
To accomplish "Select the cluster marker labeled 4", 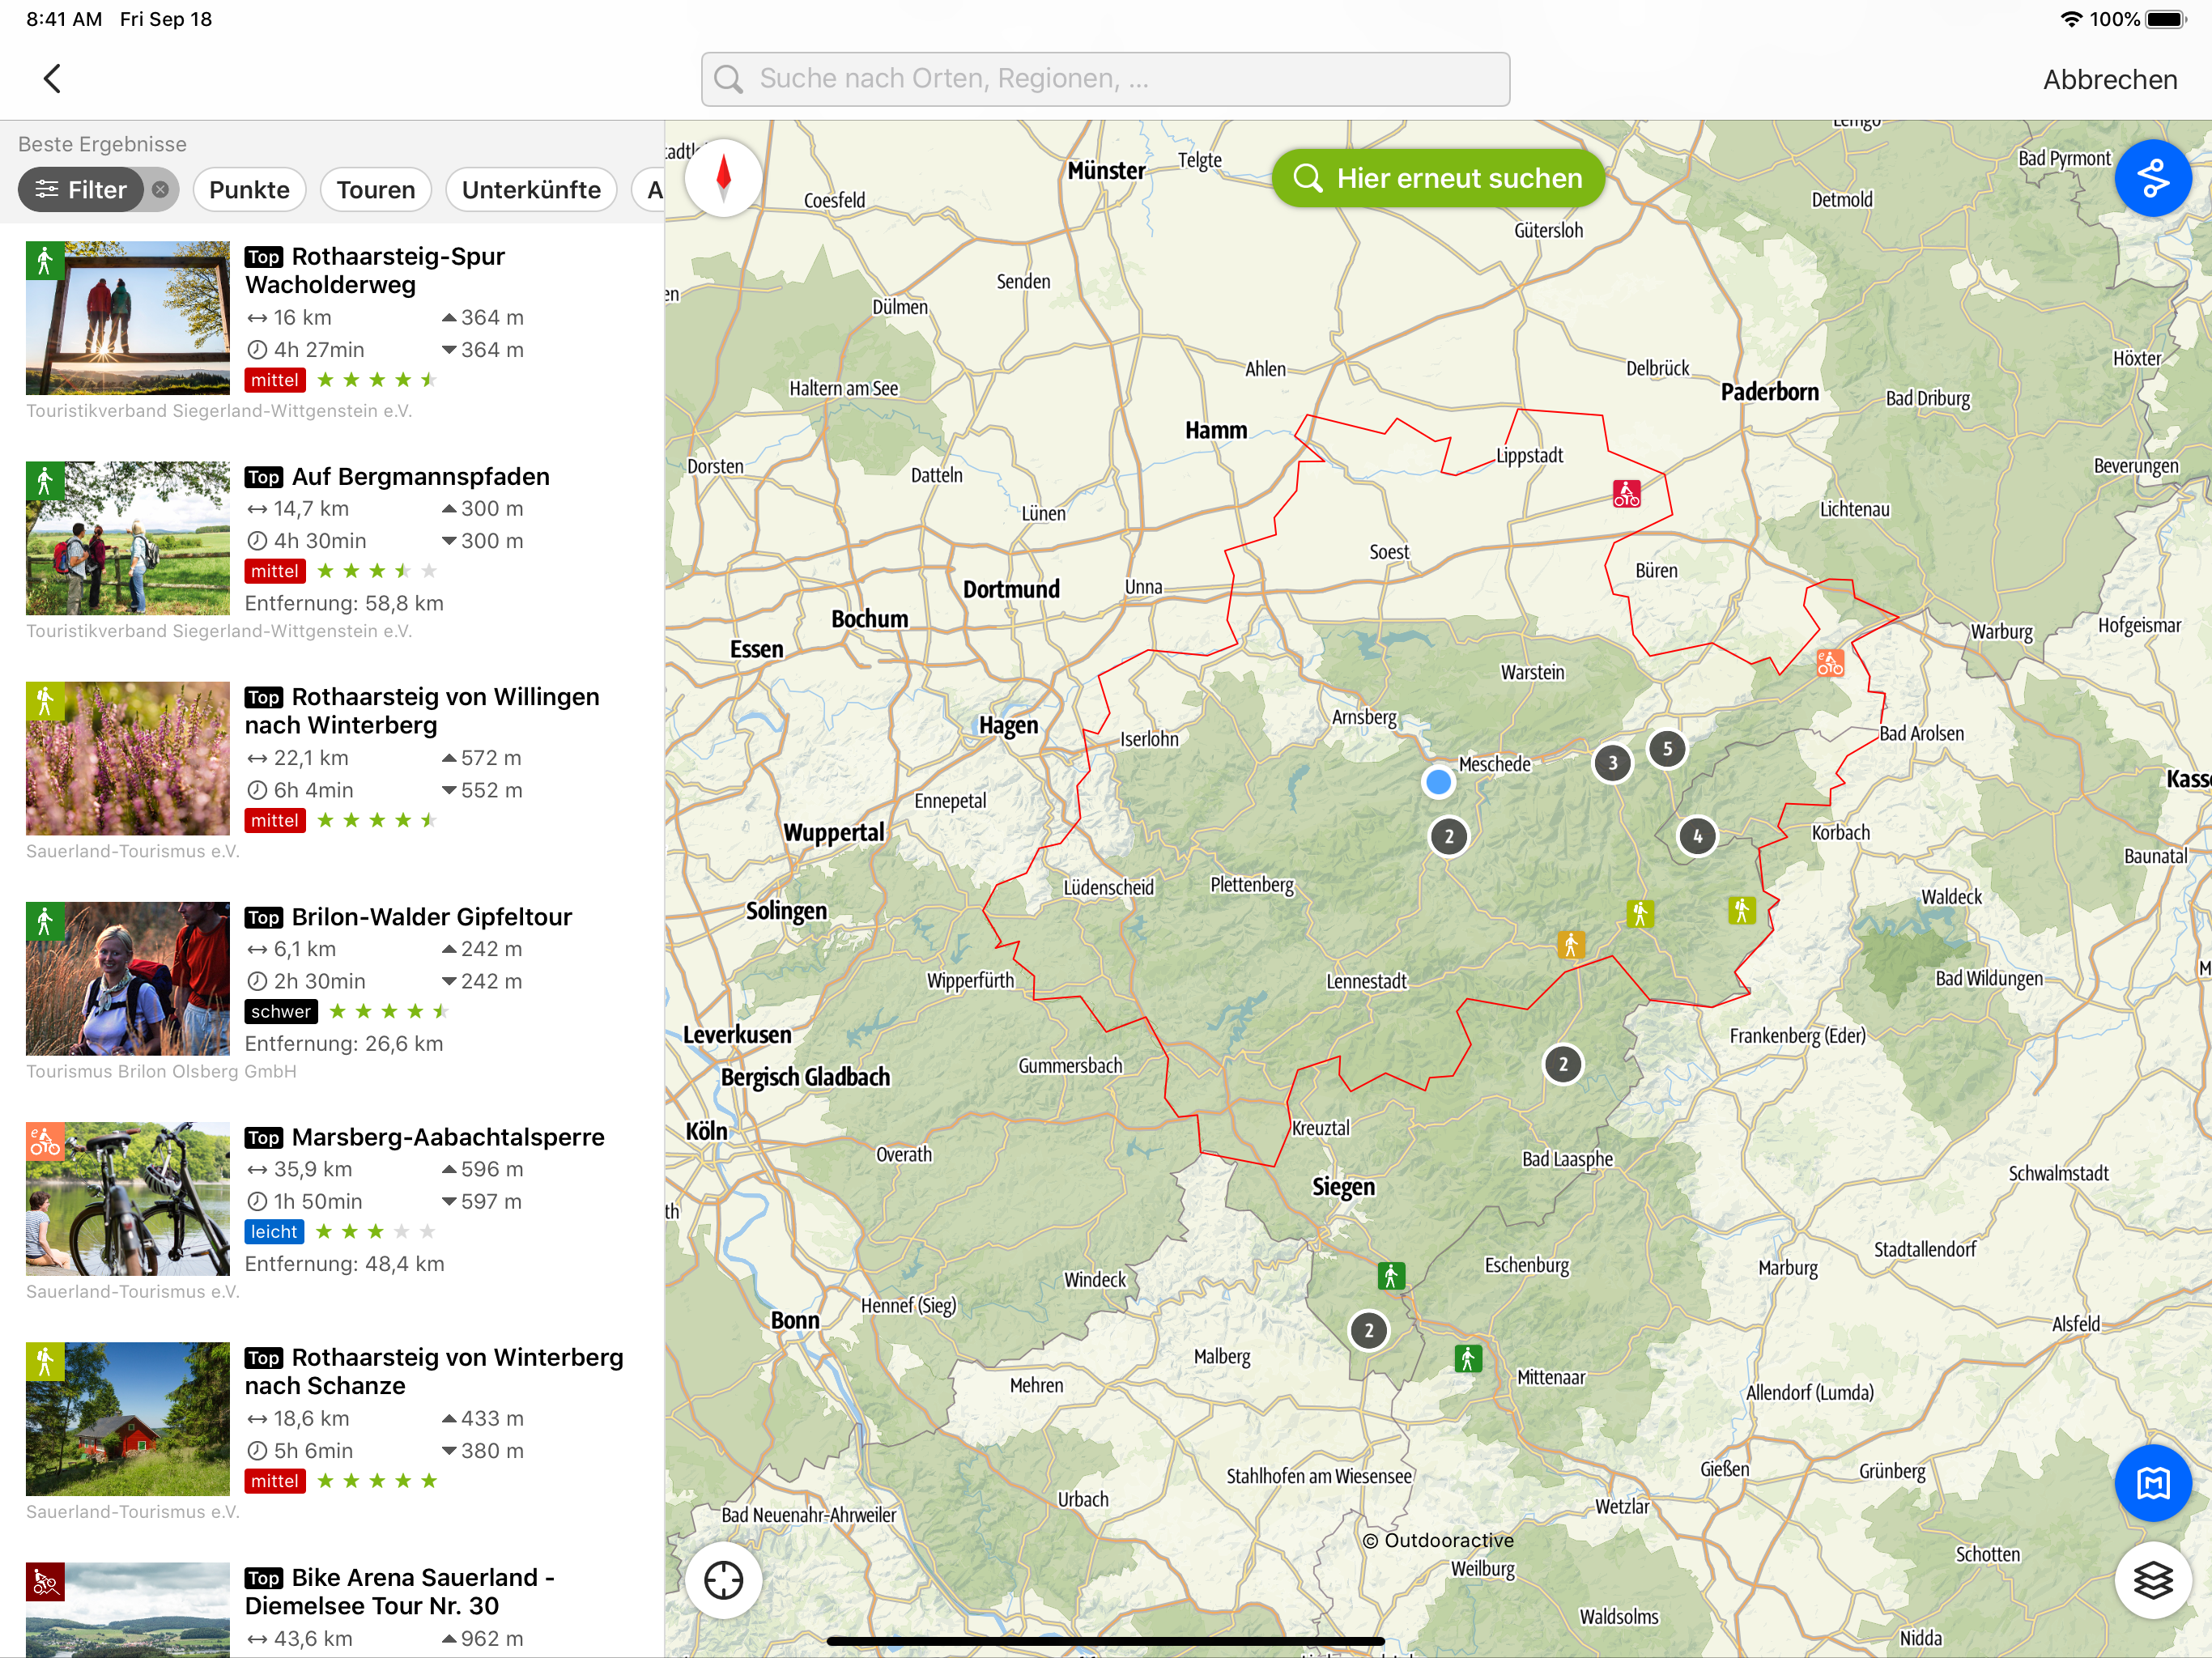I will pyautogui.click(x=1697, y=836).
